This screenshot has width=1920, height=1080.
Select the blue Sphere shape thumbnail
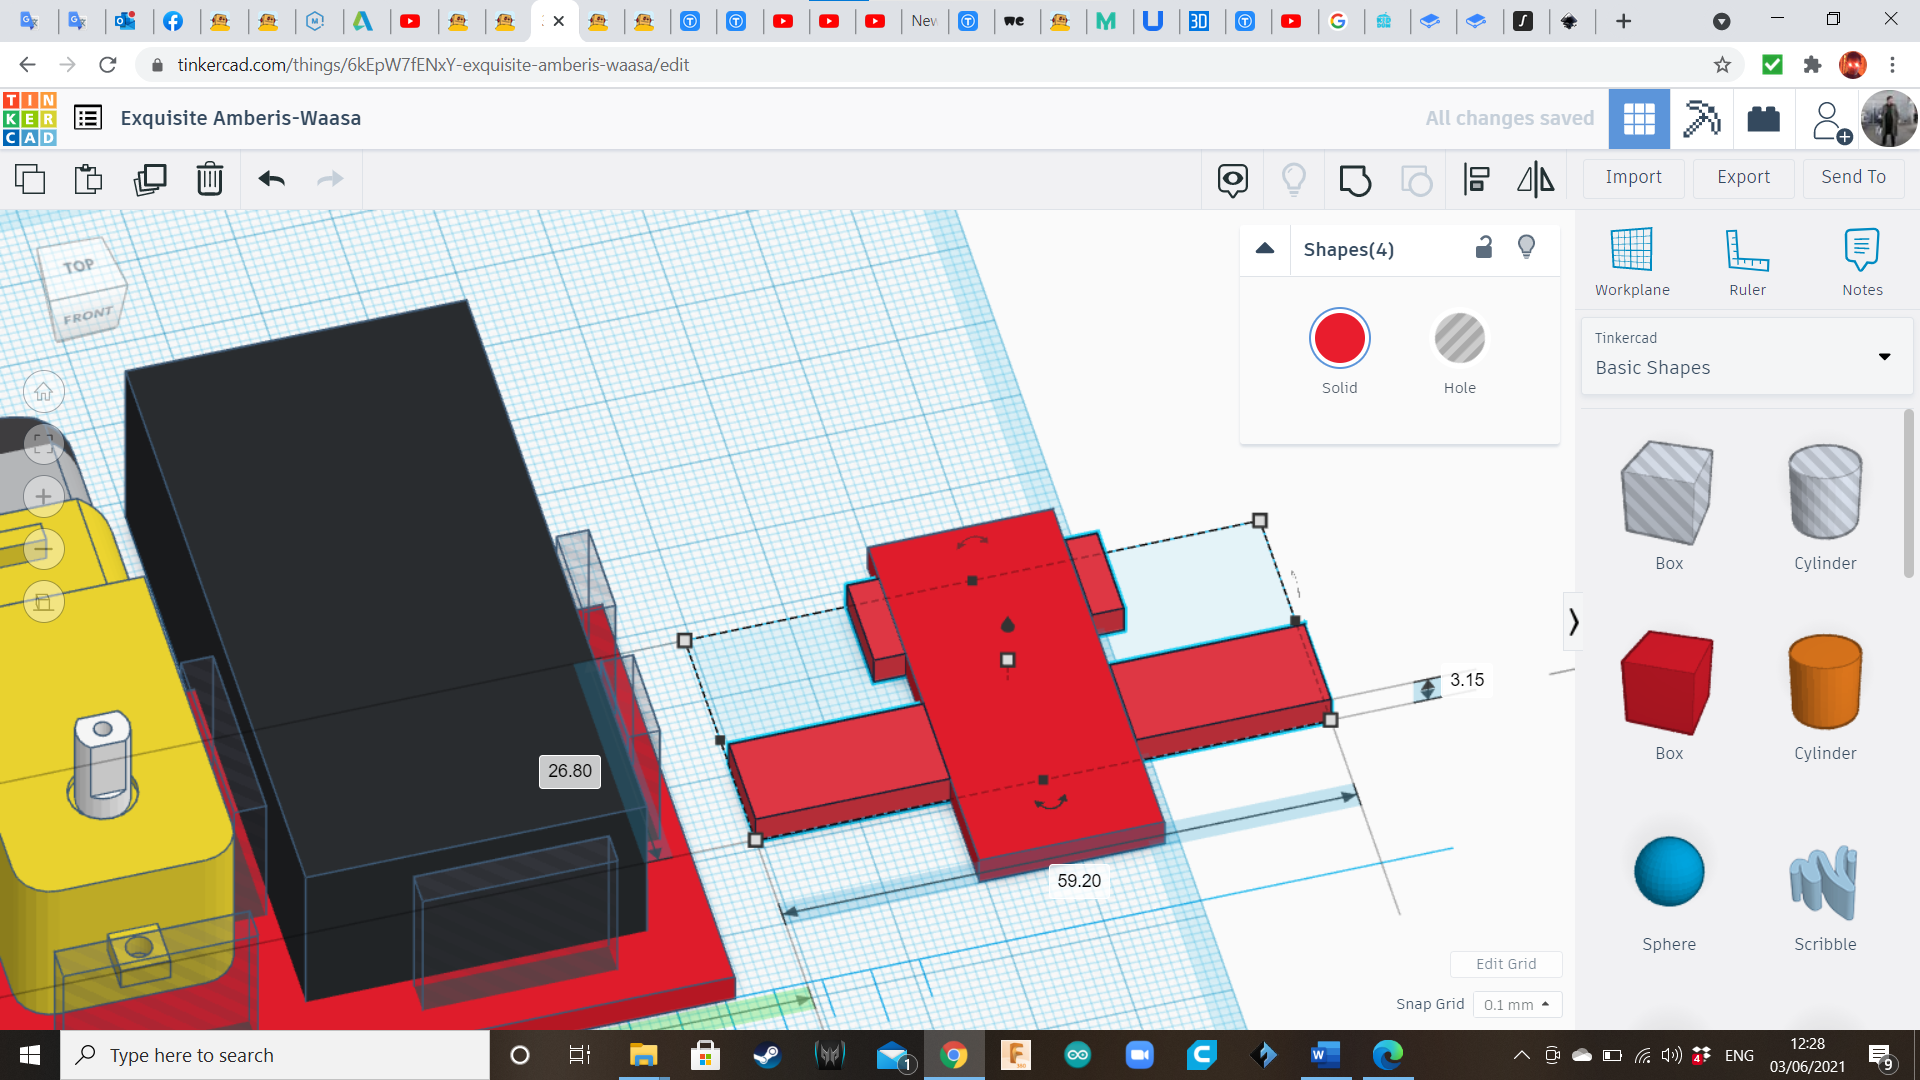pos(1668,872)
